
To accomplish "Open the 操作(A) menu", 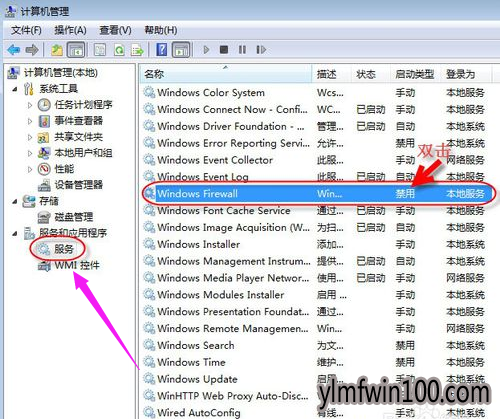I will pos(70,30).
